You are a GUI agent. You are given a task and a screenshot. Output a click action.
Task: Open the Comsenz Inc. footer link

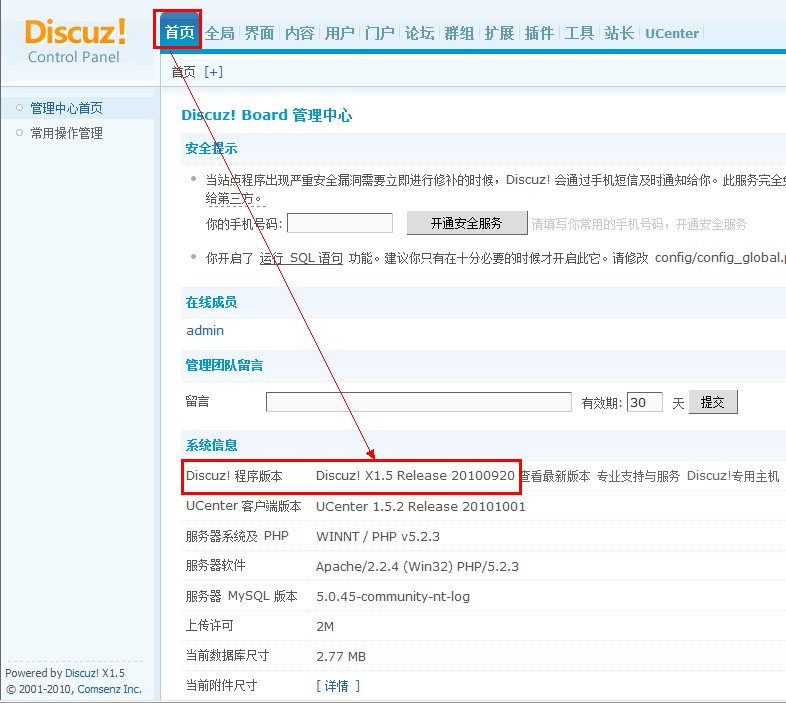click(109, 689)
